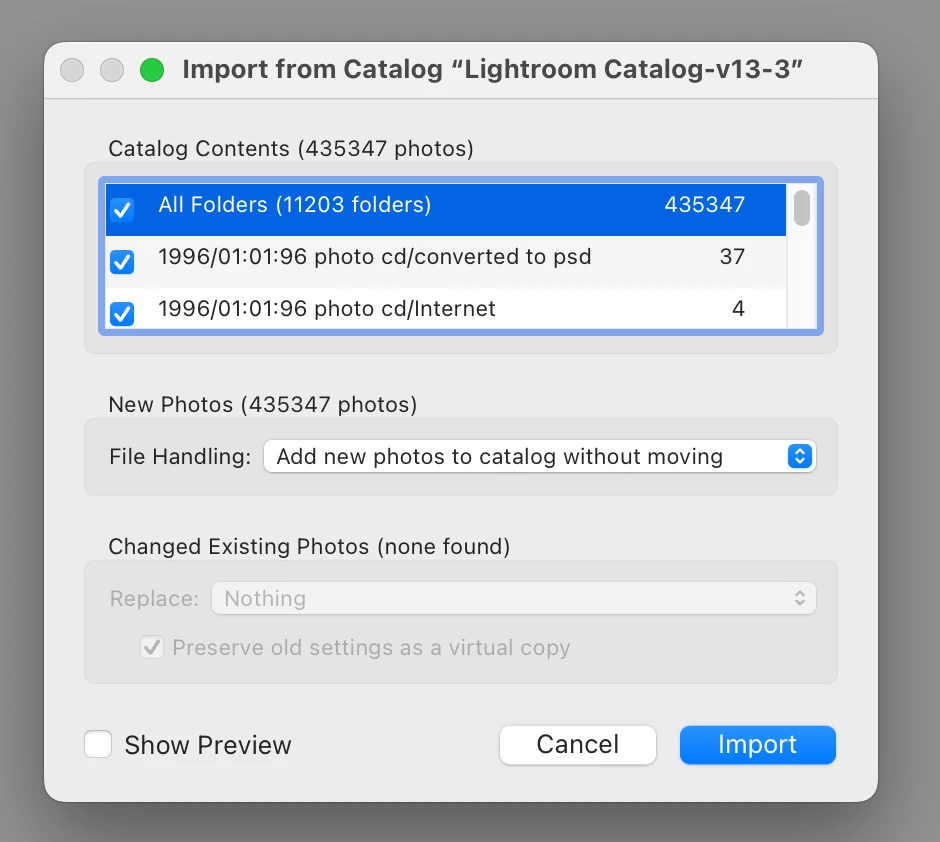Screen dimensions: 940x842
Task: Uncheck the converted to psd folder checkbox
Action: pos(122,262)
